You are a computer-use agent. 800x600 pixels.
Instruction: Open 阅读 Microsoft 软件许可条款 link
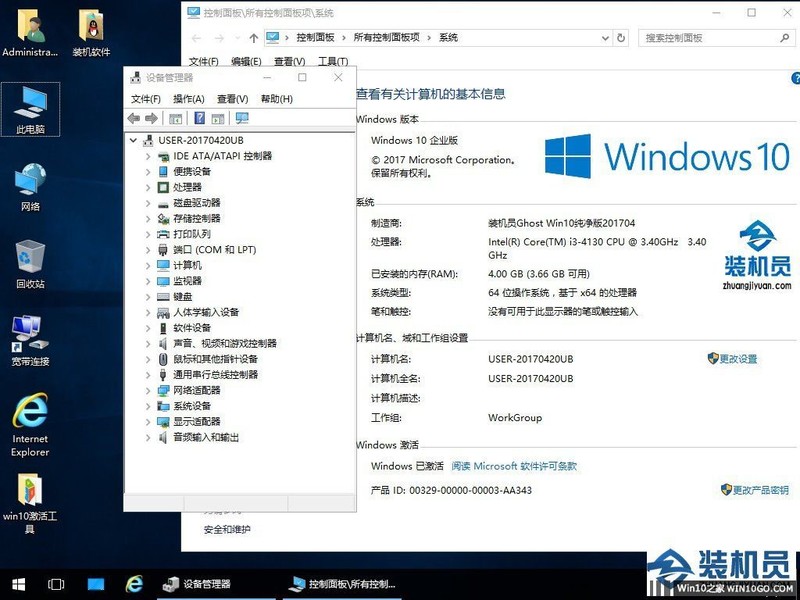tap(514, 466)
